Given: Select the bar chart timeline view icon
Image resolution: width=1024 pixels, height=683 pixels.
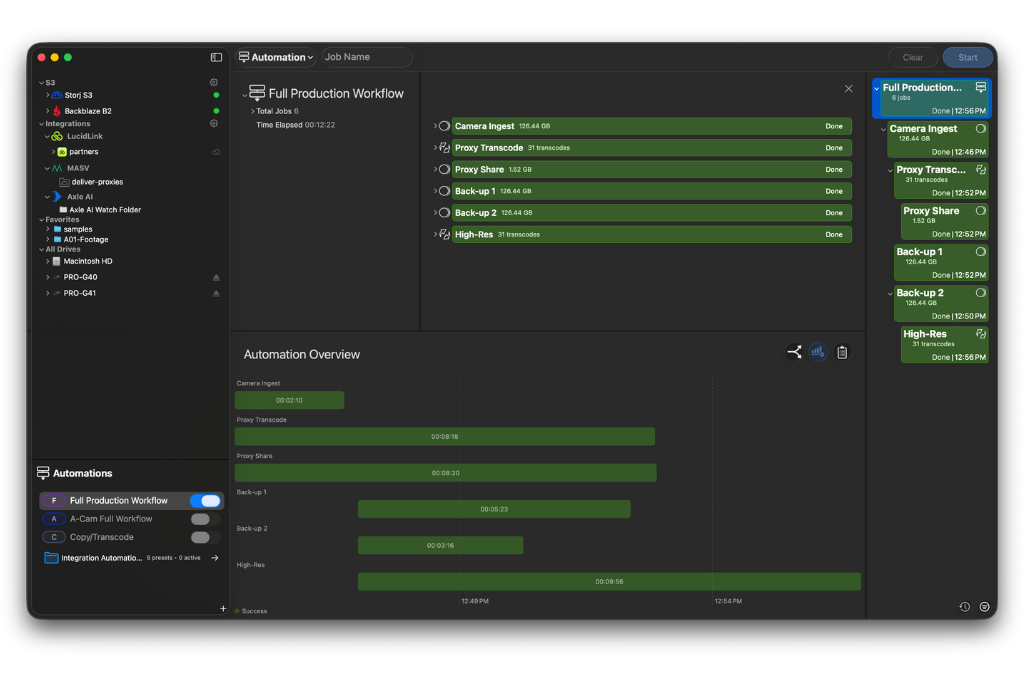Looking at the screenshot, I should tap(818, 352).
